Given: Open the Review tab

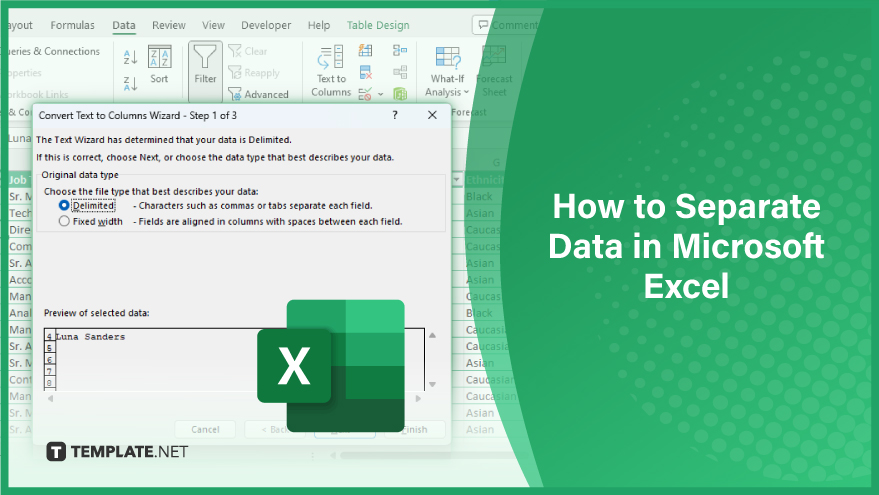Looking at the screenshot, I should click(169, 25).
